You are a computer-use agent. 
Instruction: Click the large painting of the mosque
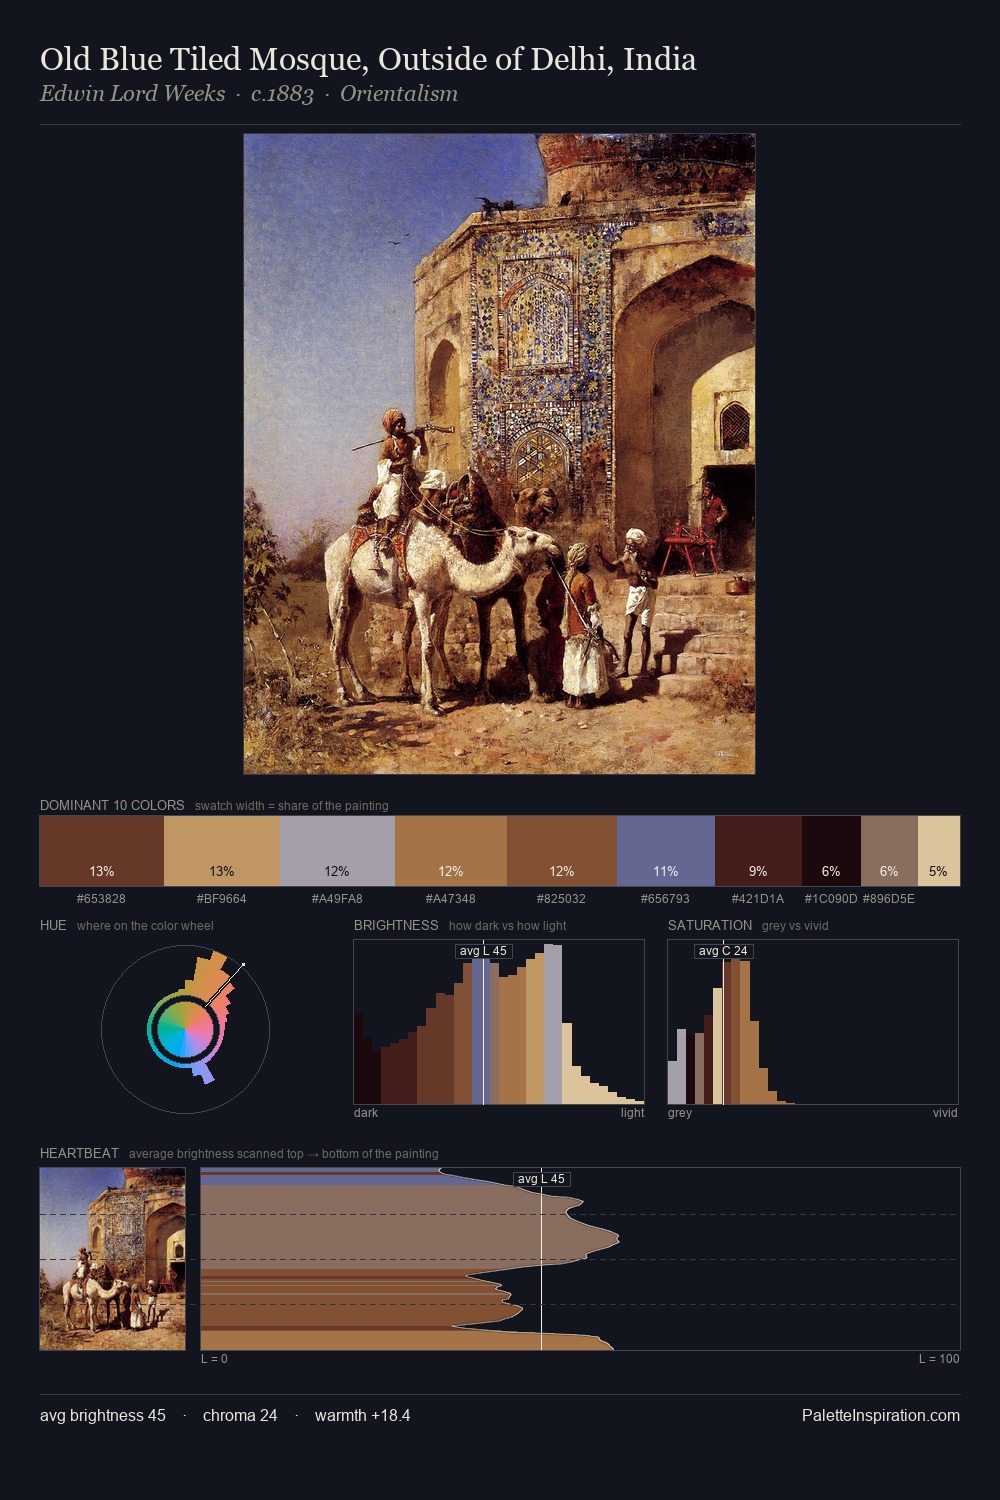pyautogui.click(x=499, y=454)
